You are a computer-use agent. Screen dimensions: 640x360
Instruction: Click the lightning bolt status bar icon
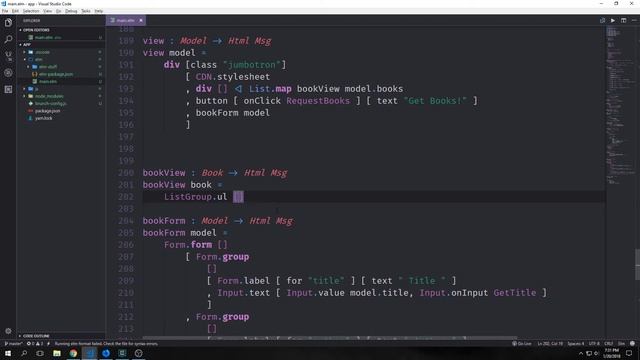(x=49, y=344)
